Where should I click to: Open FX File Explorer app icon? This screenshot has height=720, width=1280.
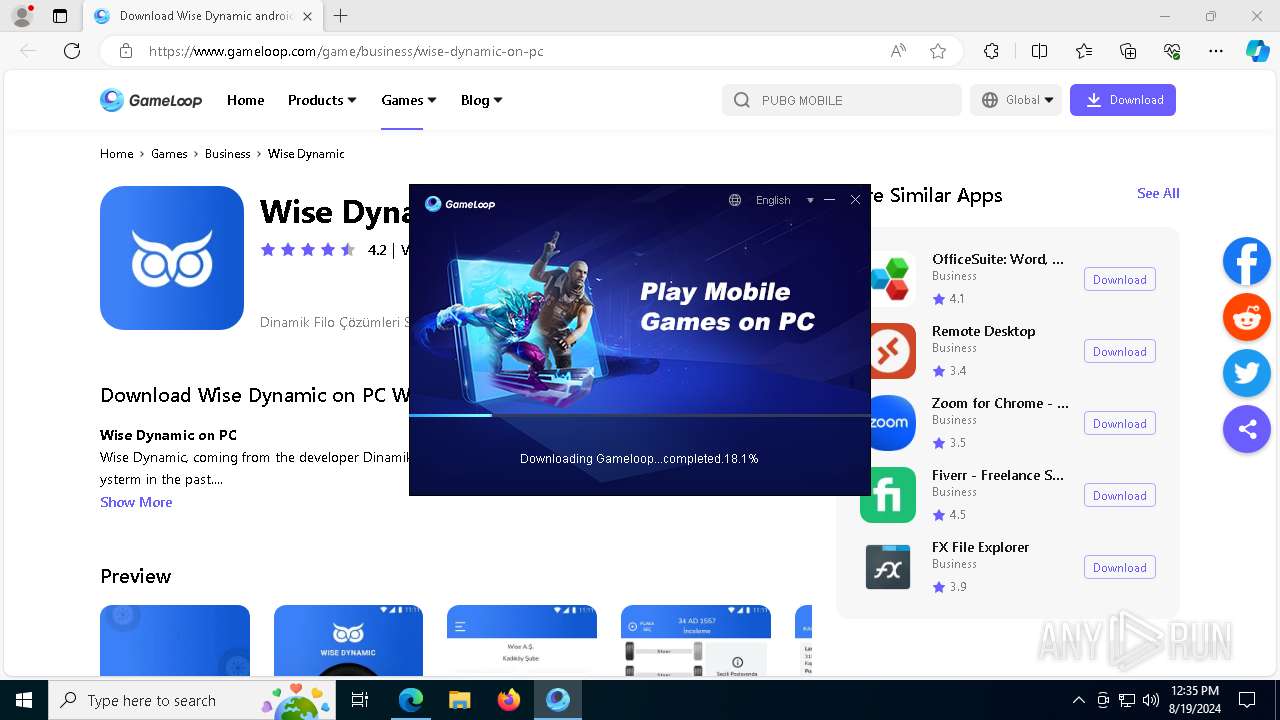click(888, 567)
